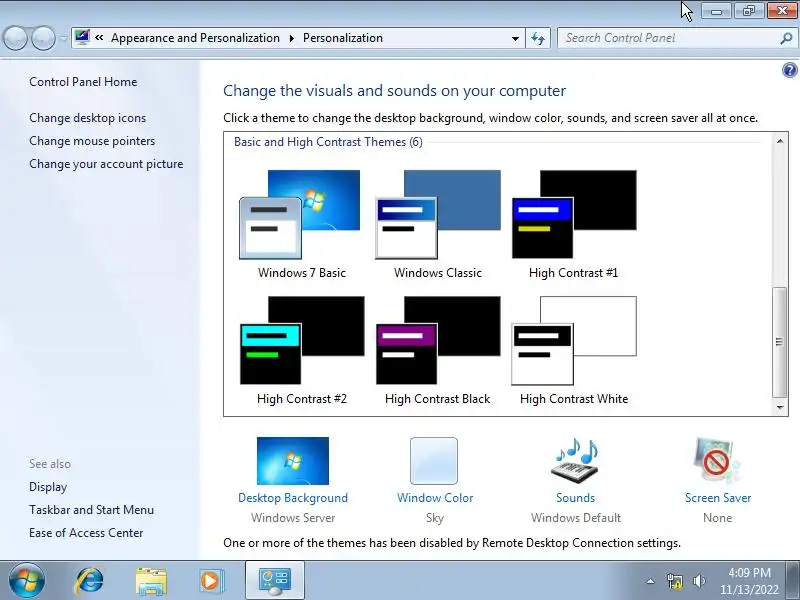The height and width of the screenshot is (600, 800).
Task: Click the volume speaker tray icon
Action: (699, 581)
